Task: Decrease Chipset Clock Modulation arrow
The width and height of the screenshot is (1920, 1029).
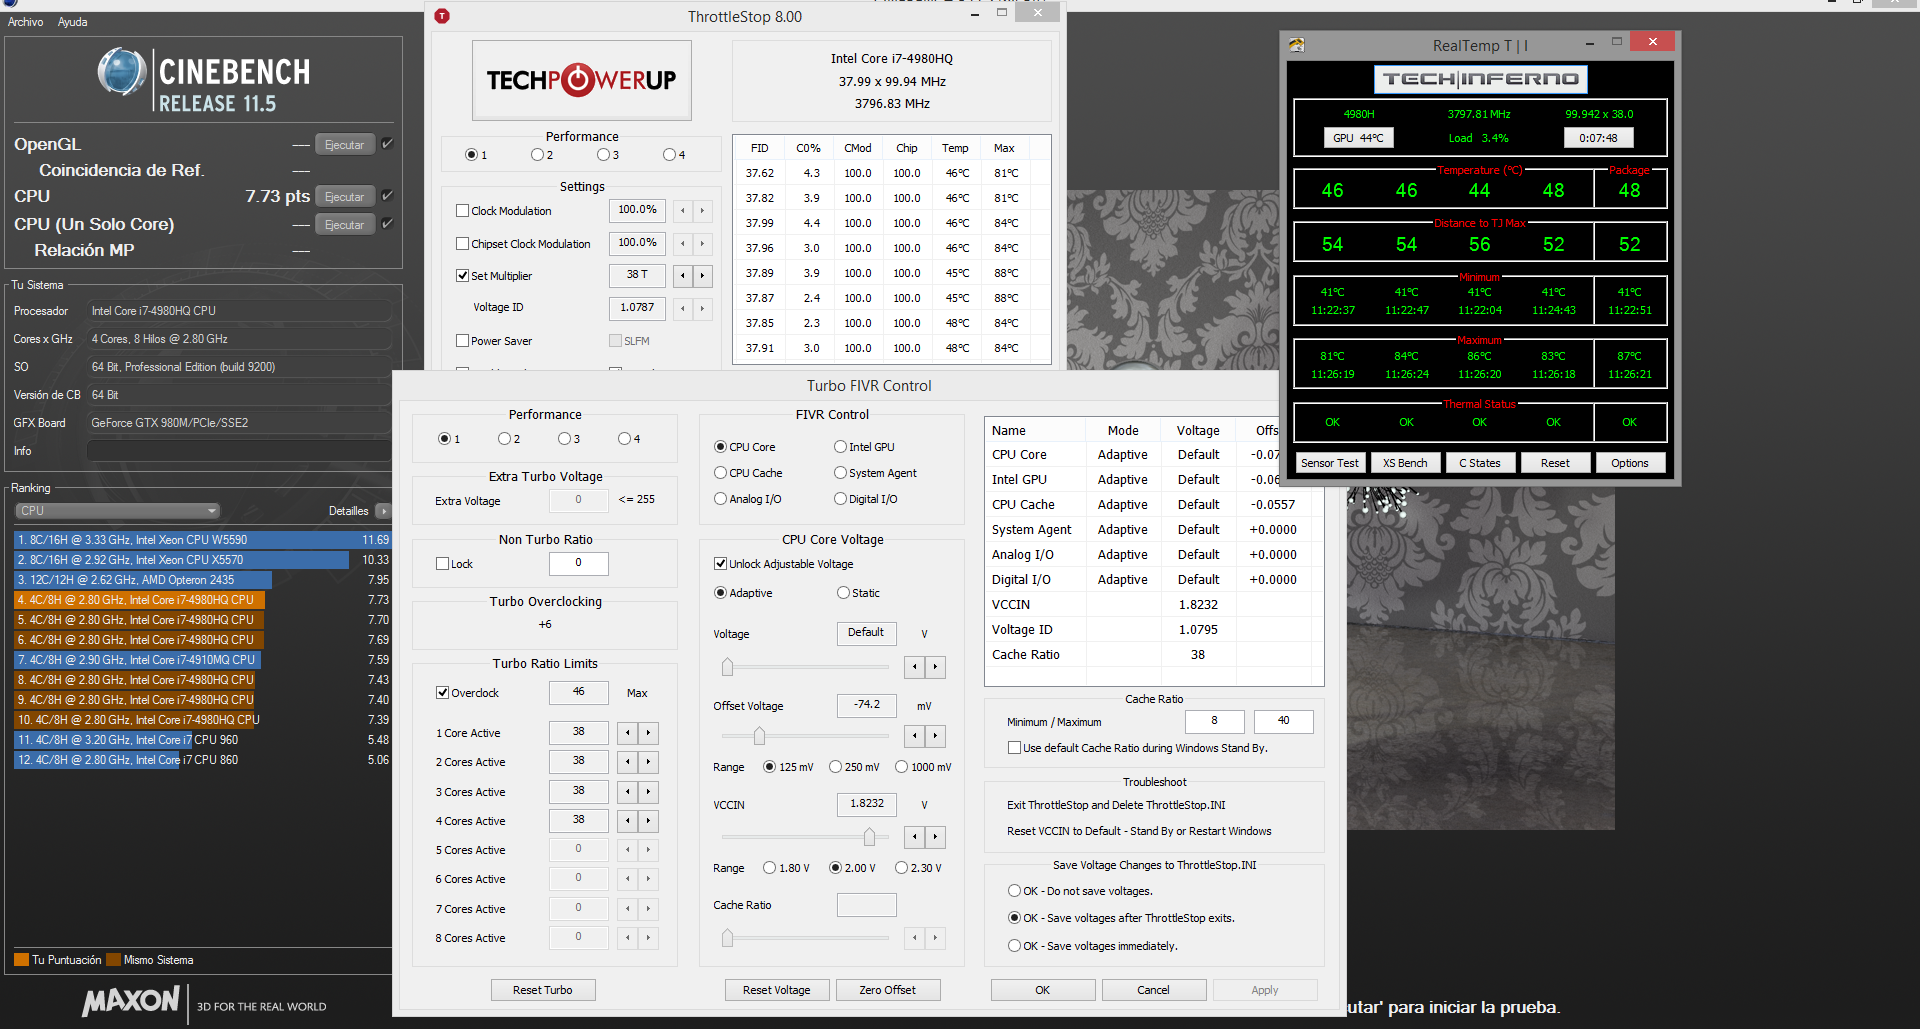Action: (x=683, y=243)
